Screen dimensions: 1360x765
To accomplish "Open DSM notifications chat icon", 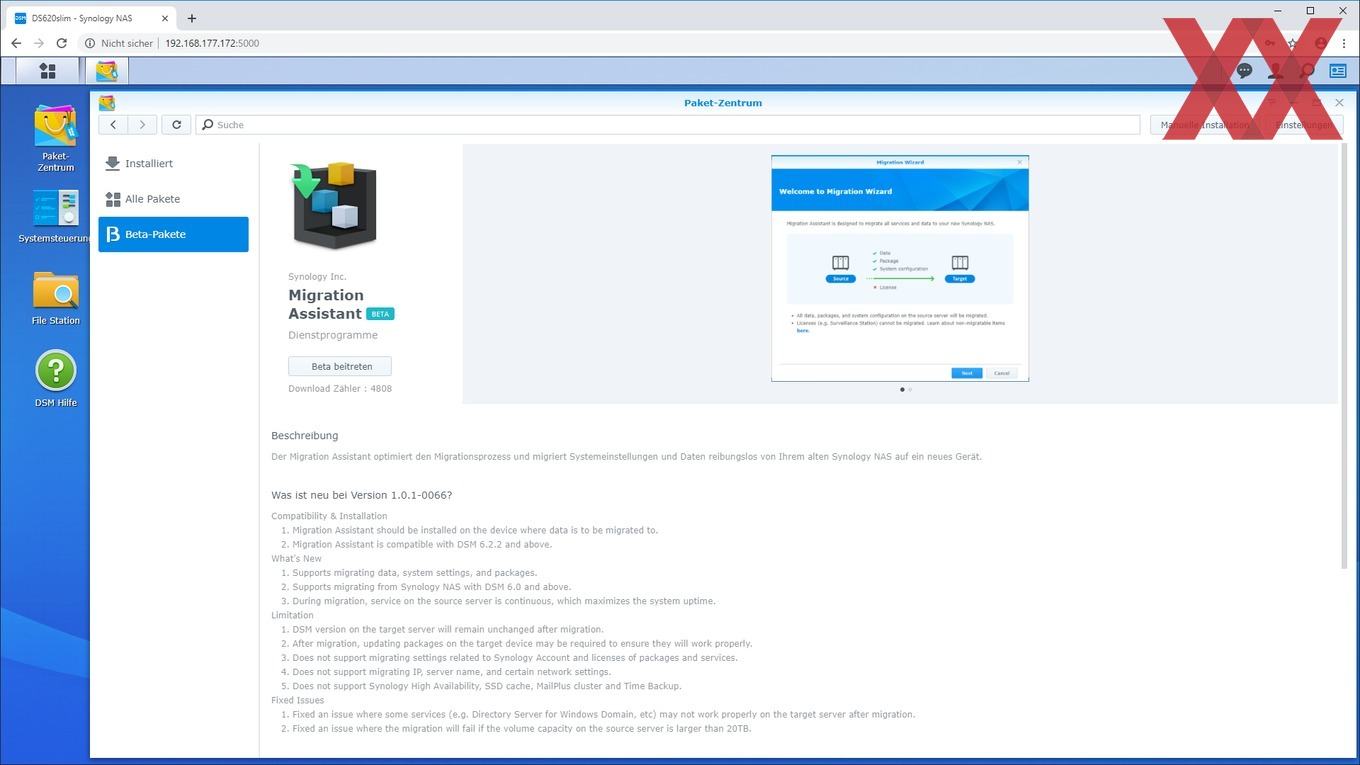I will click(1244, 71).
